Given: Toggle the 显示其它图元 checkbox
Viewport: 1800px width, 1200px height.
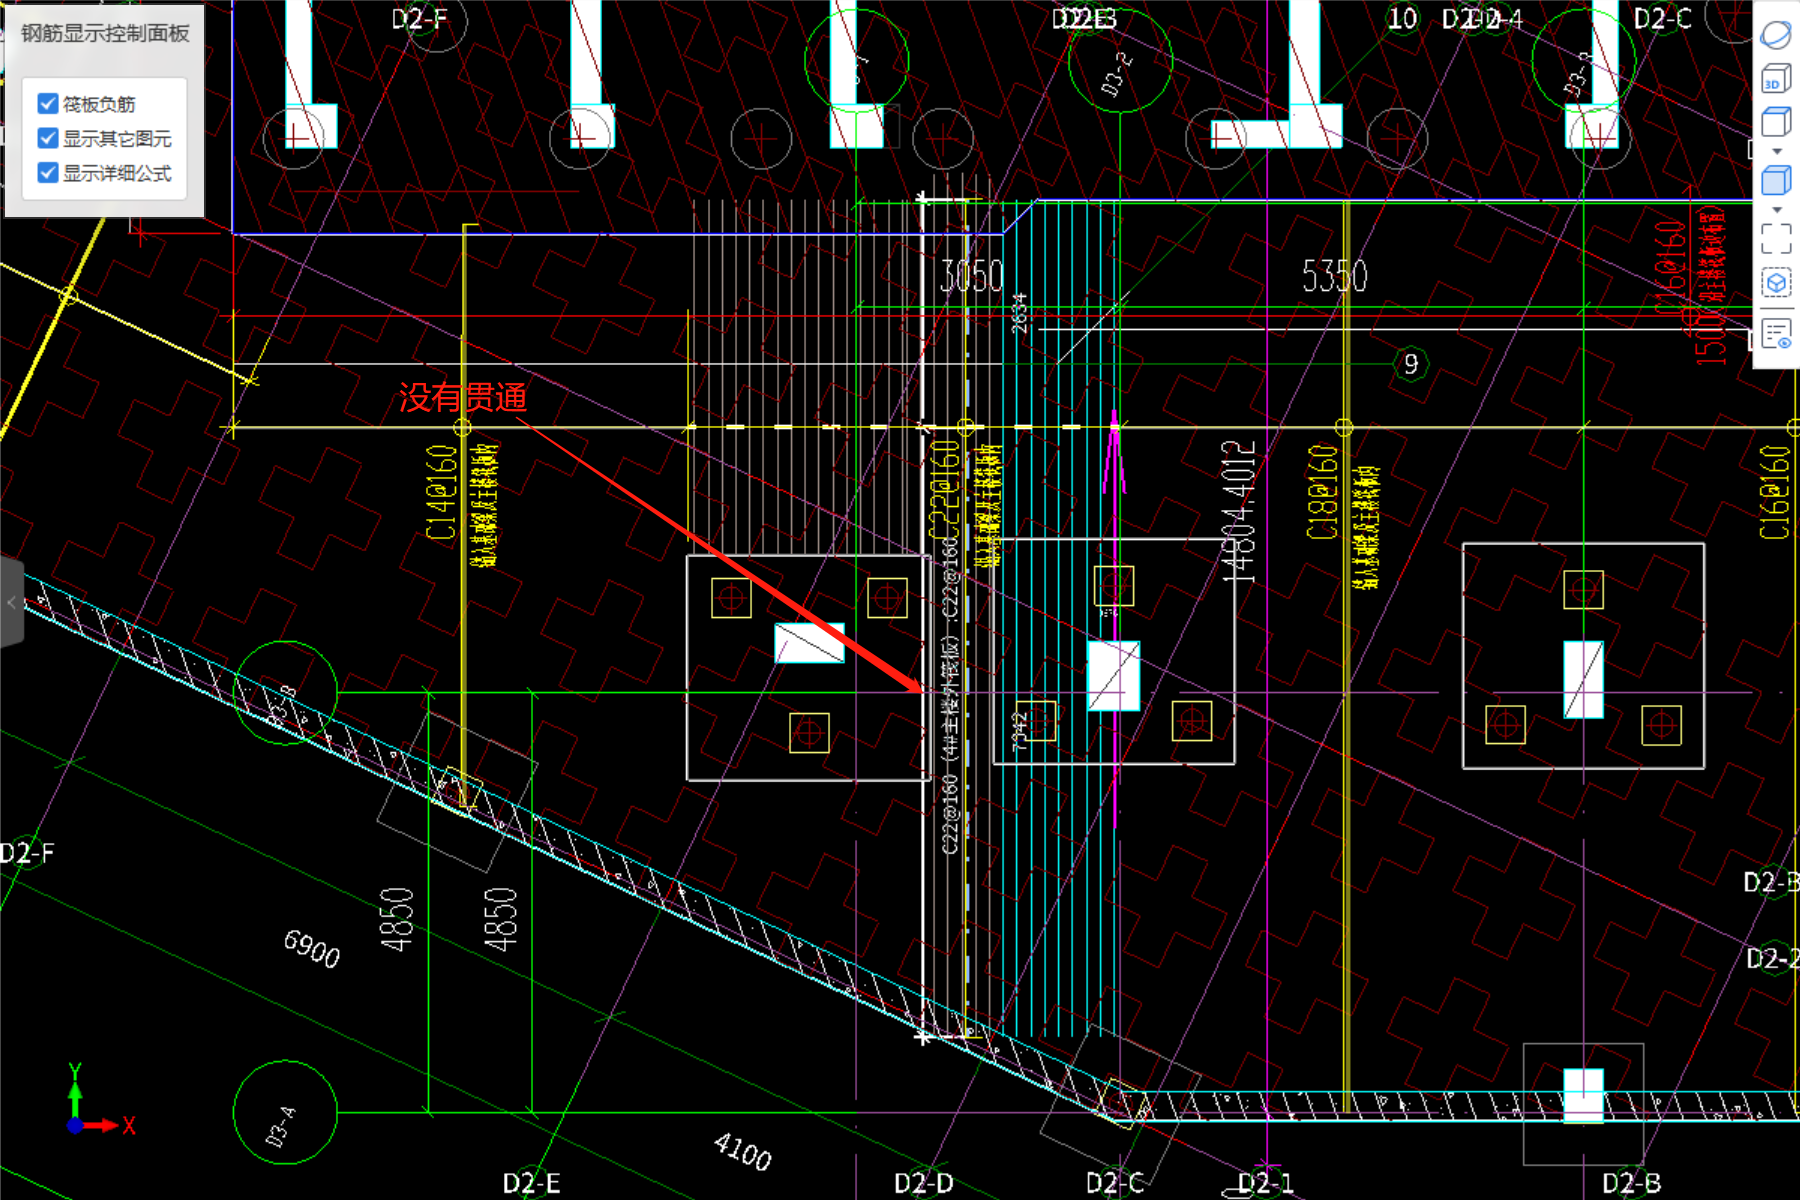Looking at the screenshot, I should [x=48, y=138].
